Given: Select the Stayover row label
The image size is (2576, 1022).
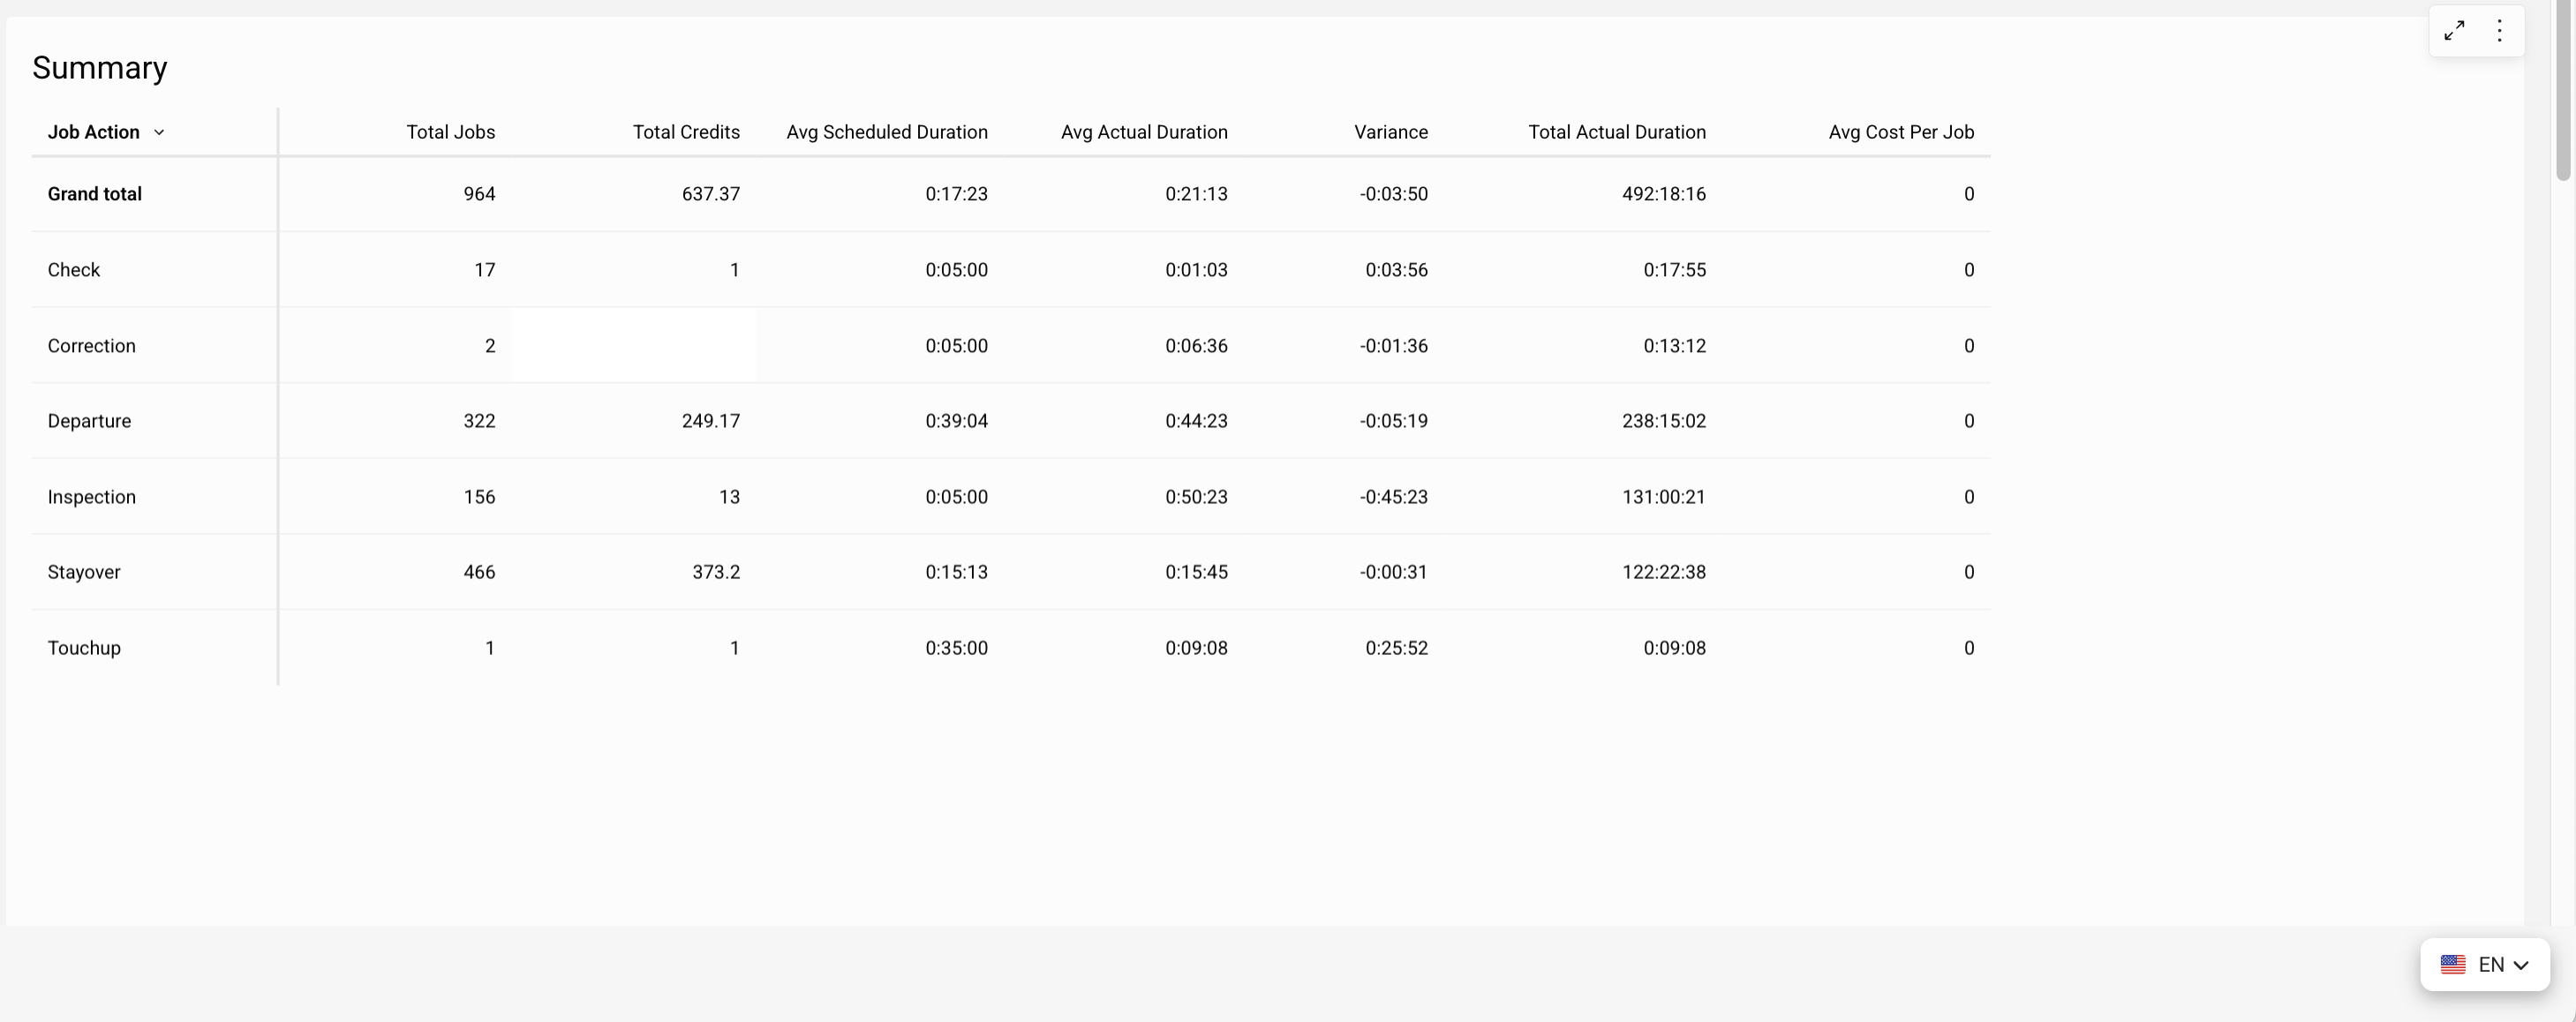Looking at the screenshot, I should (x=84, y=572).
